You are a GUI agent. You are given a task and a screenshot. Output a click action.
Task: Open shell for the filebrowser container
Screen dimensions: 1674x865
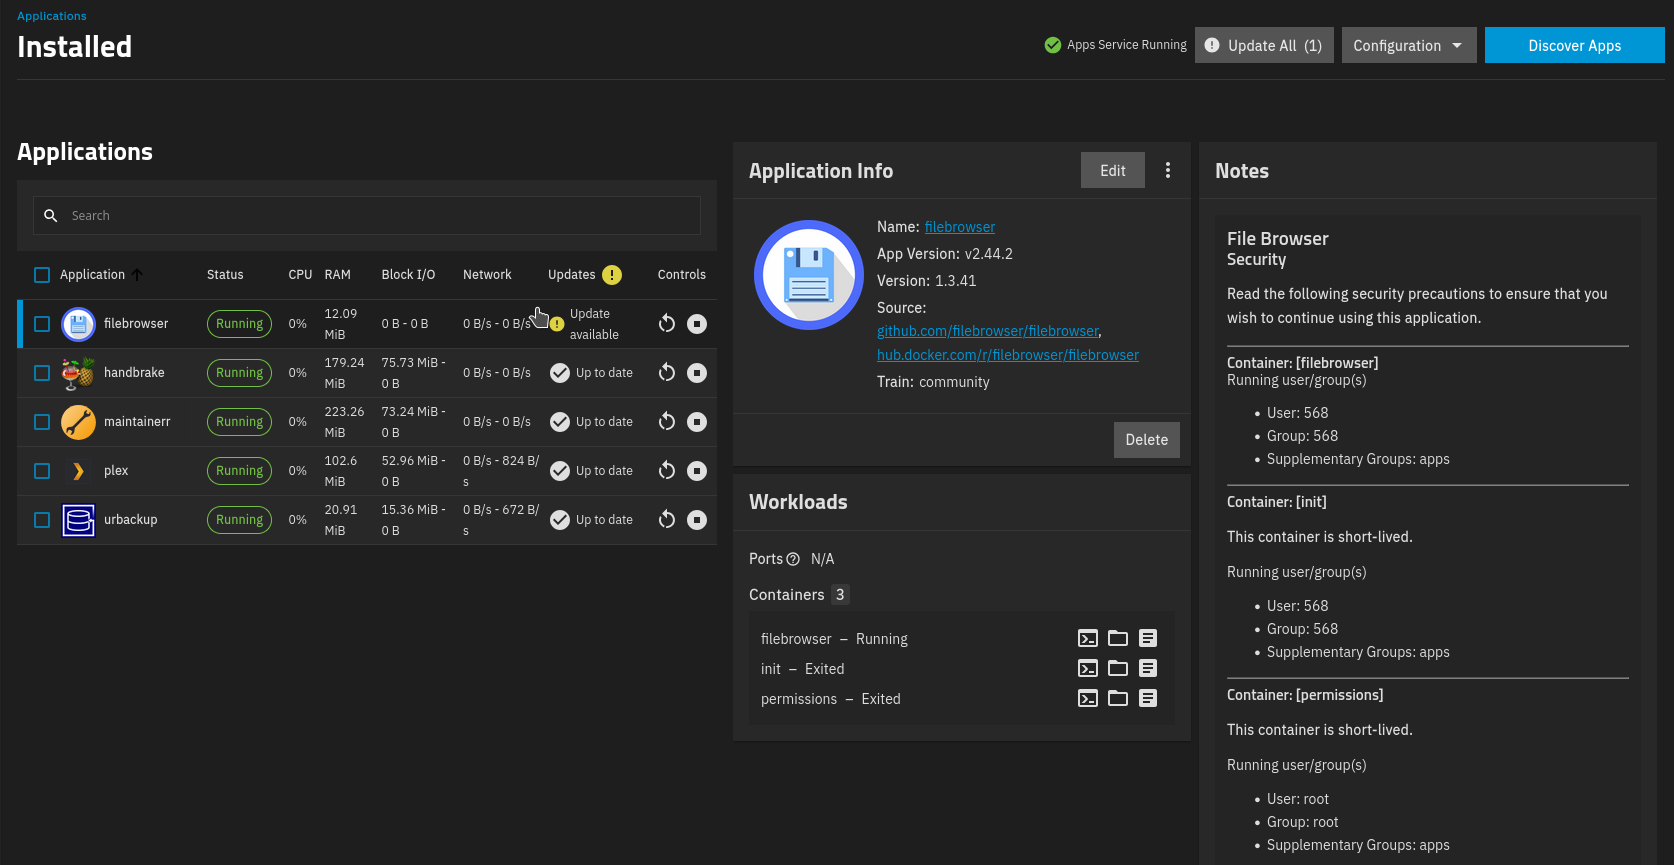tap(1088, 639)
